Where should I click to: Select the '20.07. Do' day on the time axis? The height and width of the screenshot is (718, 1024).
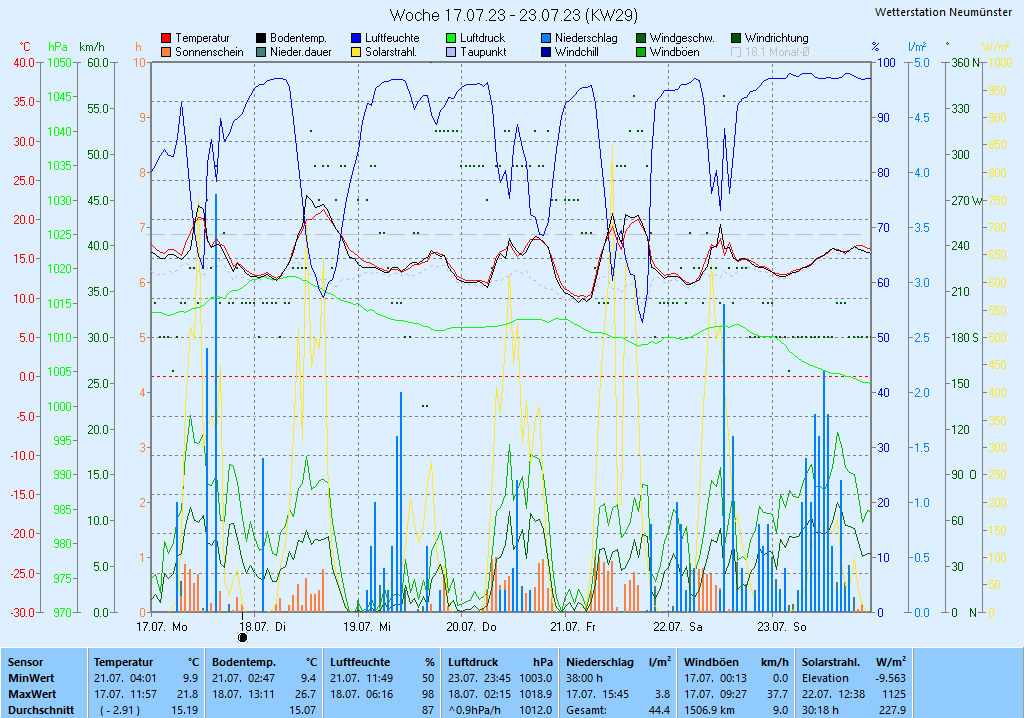[x=472, y=627]
